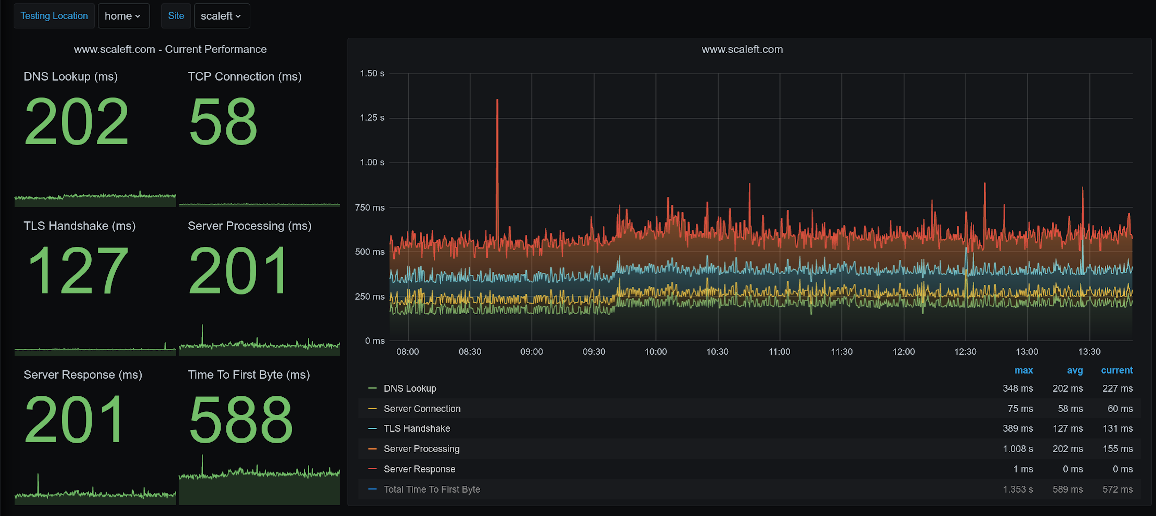Click the cyan TLS Handshake legend color line
The height and width of the screenshot is (516, 1156).
pos(372,428)
